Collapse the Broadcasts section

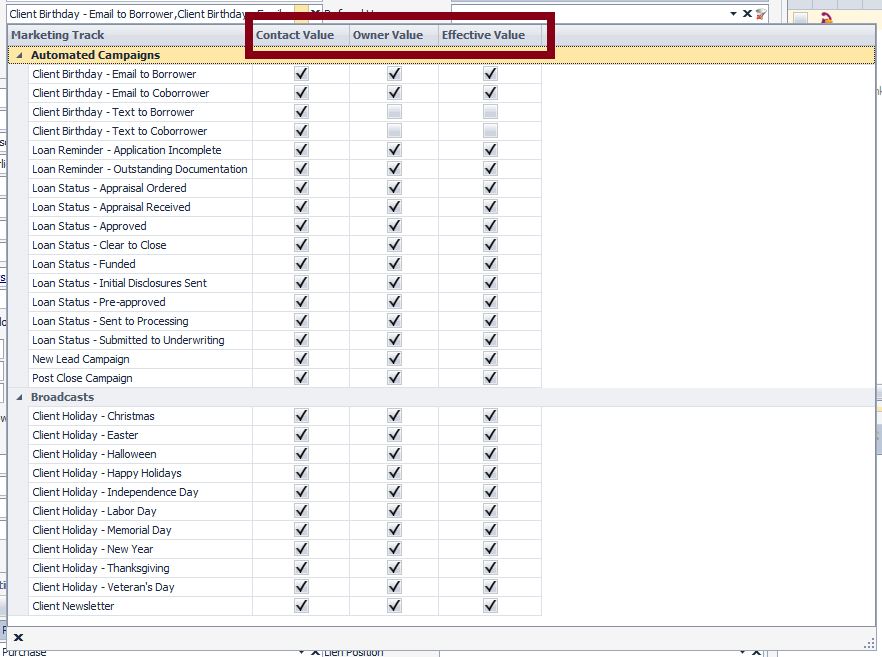[18, 397]
